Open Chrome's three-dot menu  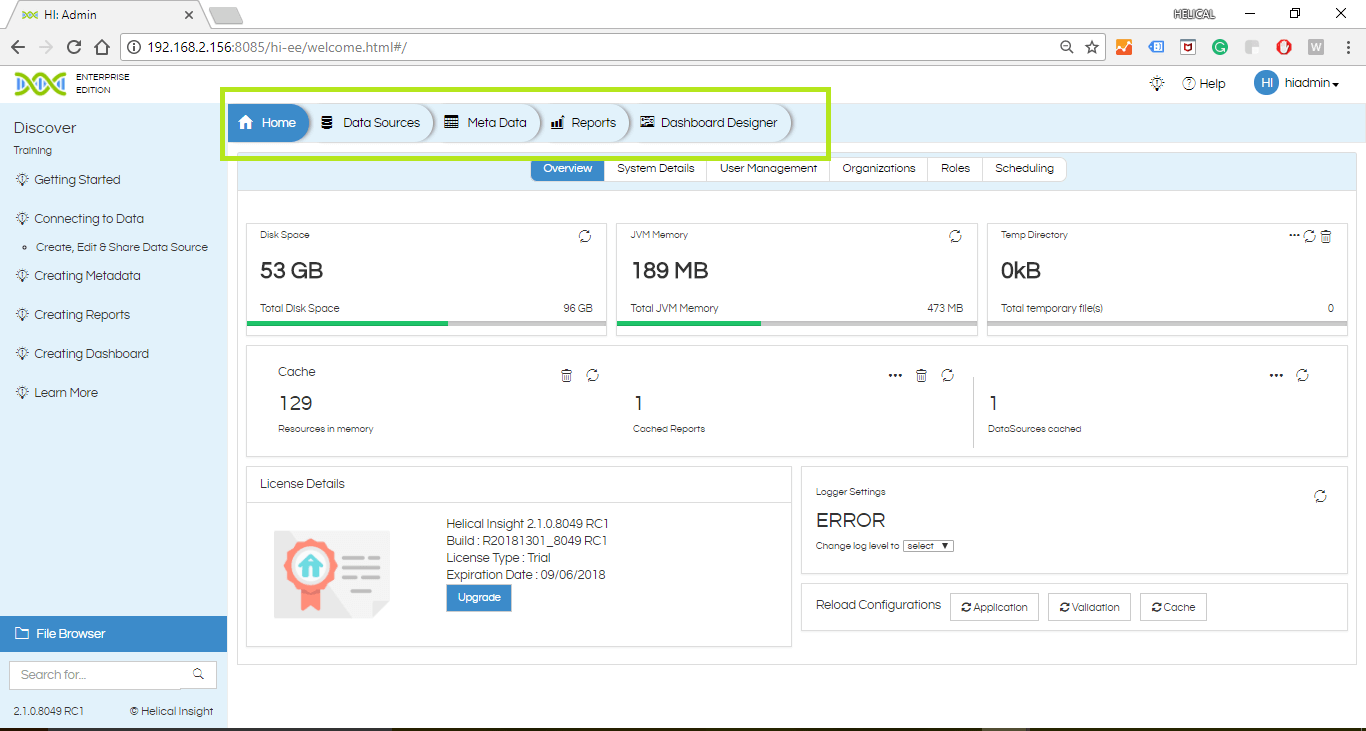(1346, 47)
